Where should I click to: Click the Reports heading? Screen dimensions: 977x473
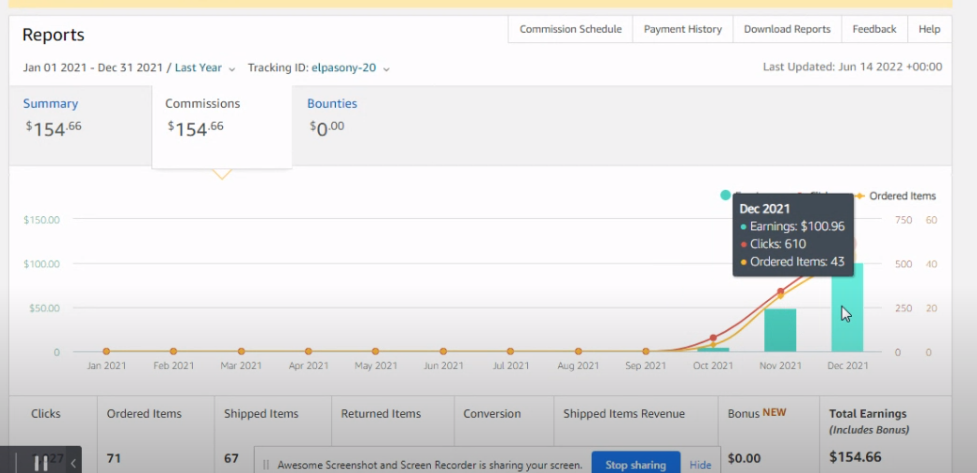tap(53, 35)
